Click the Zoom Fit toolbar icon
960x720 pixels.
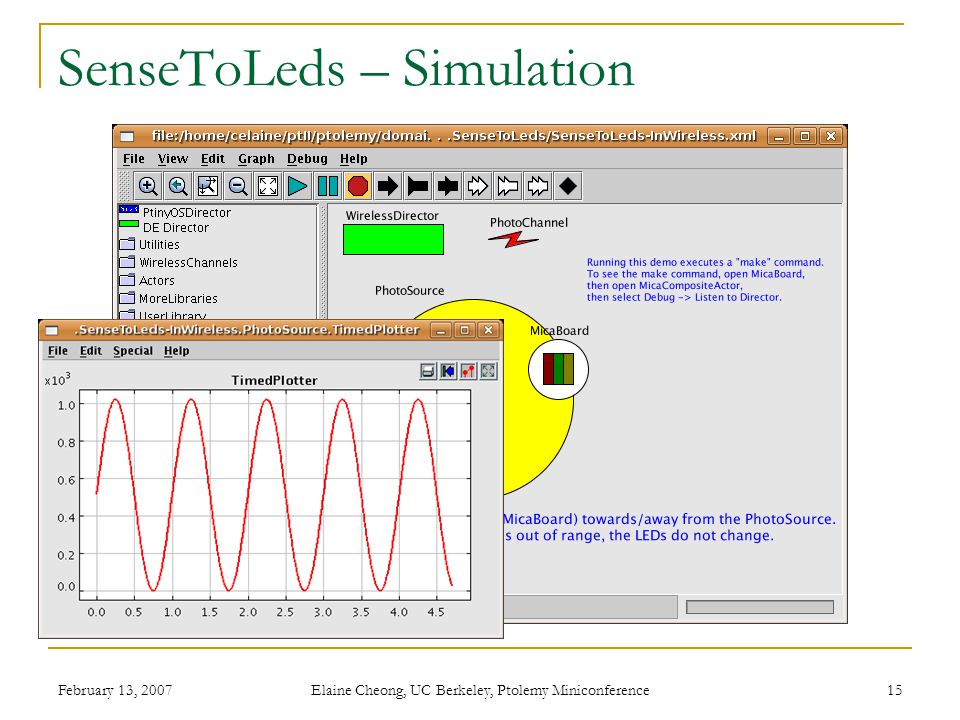point(208,186)
